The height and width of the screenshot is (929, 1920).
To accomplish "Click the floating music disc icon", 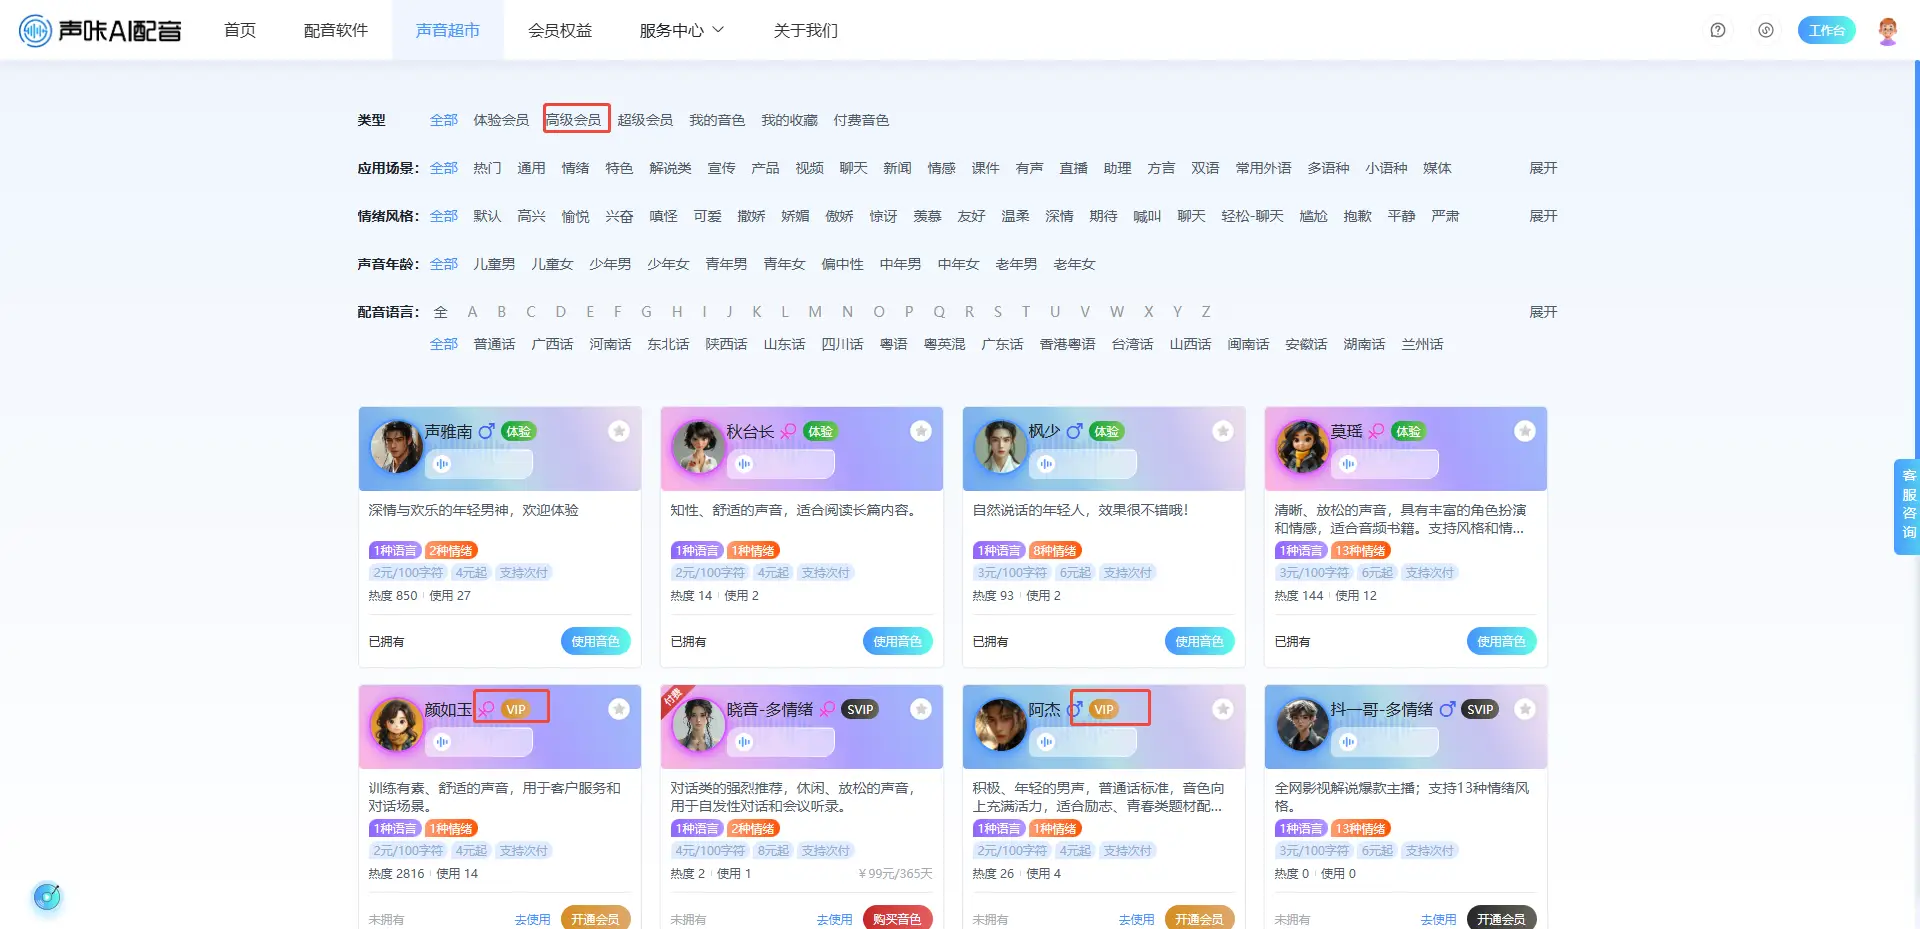I will click(x=47, y=896).
